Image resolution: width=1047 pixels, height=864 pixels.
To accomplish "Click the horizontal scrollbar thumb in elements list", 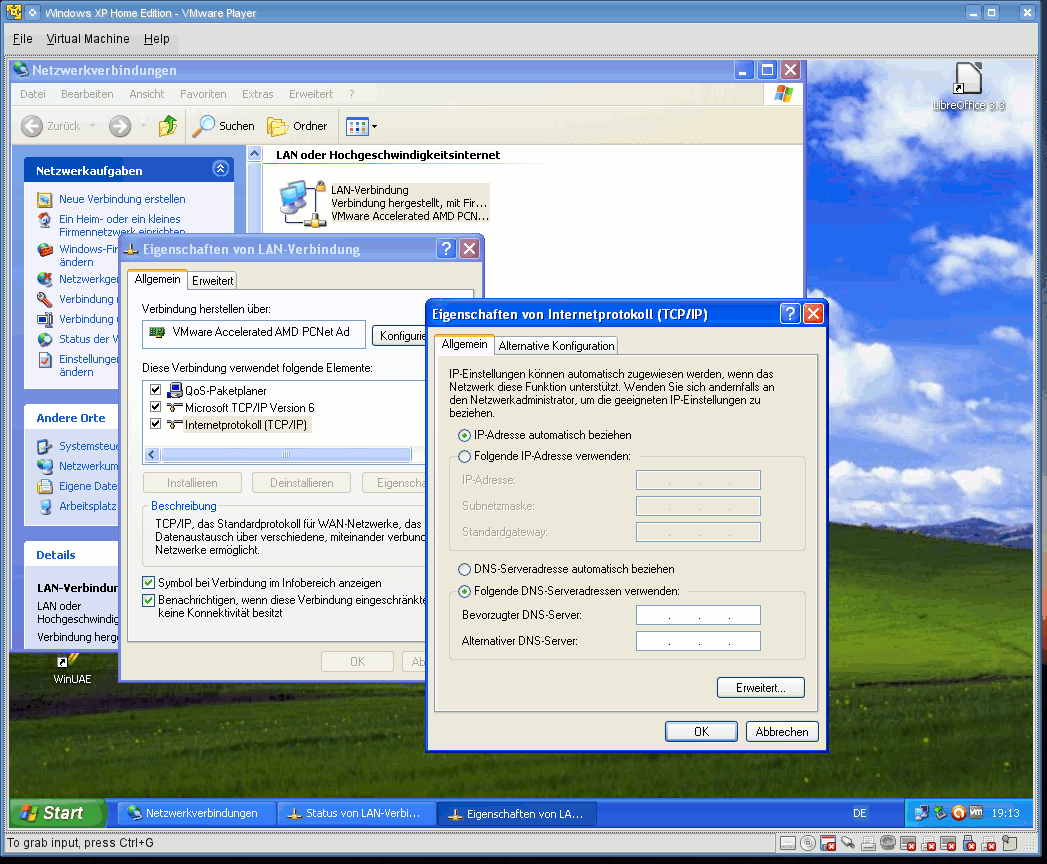I will point(286,455).
